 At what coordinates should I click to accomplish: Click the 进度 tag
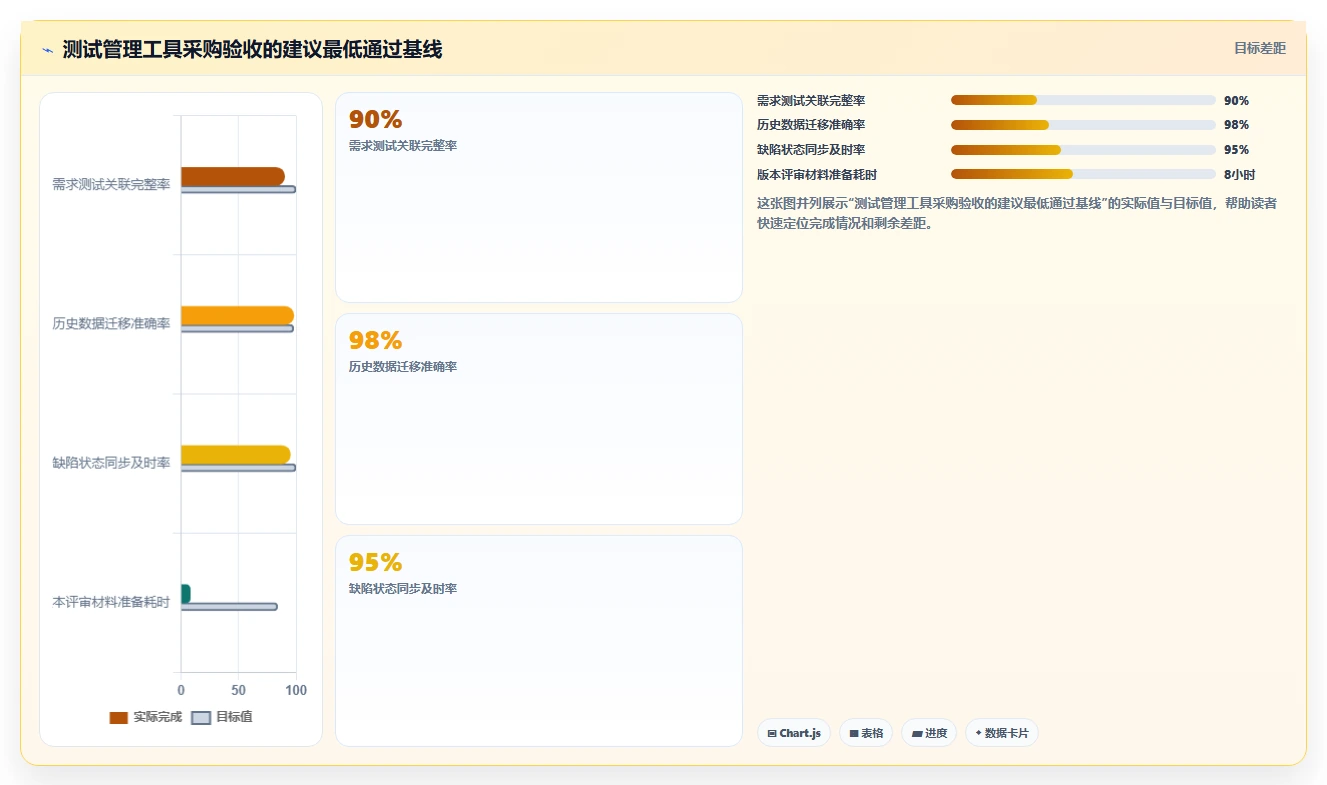tap(929, 733)
